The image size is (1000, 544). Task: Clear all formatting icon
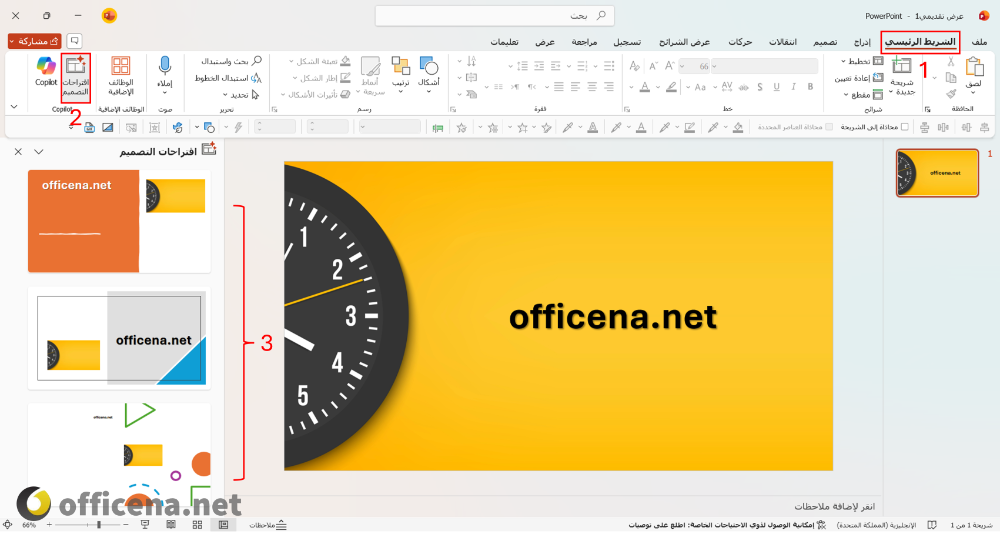tap(635, 66)
